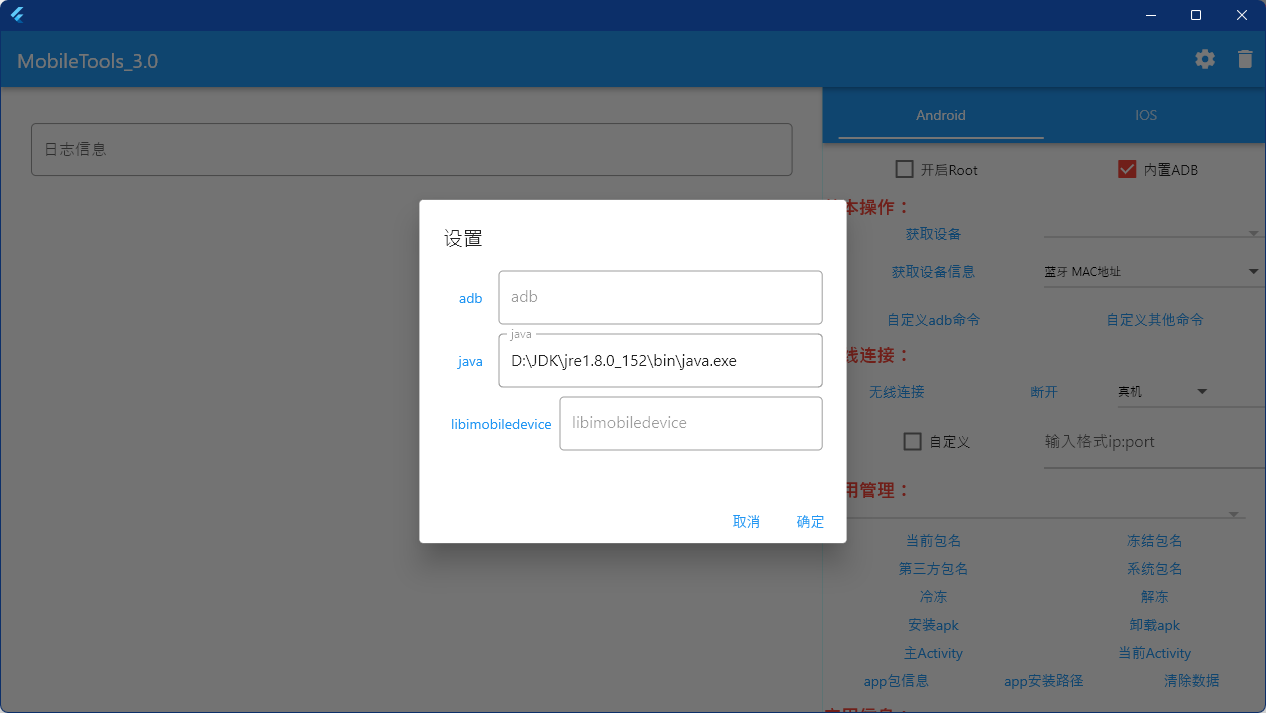Click the ip:port input field
Image resolution: width=1266 pixels, height=713 pixels.
pyautogui.click(x=1155, y=441)
